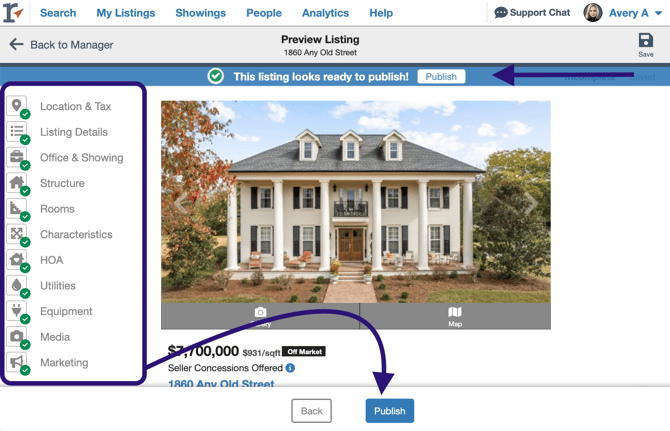Show next photo with right chevron
This screenshot has height=431, width=670.
coord(530,202)
